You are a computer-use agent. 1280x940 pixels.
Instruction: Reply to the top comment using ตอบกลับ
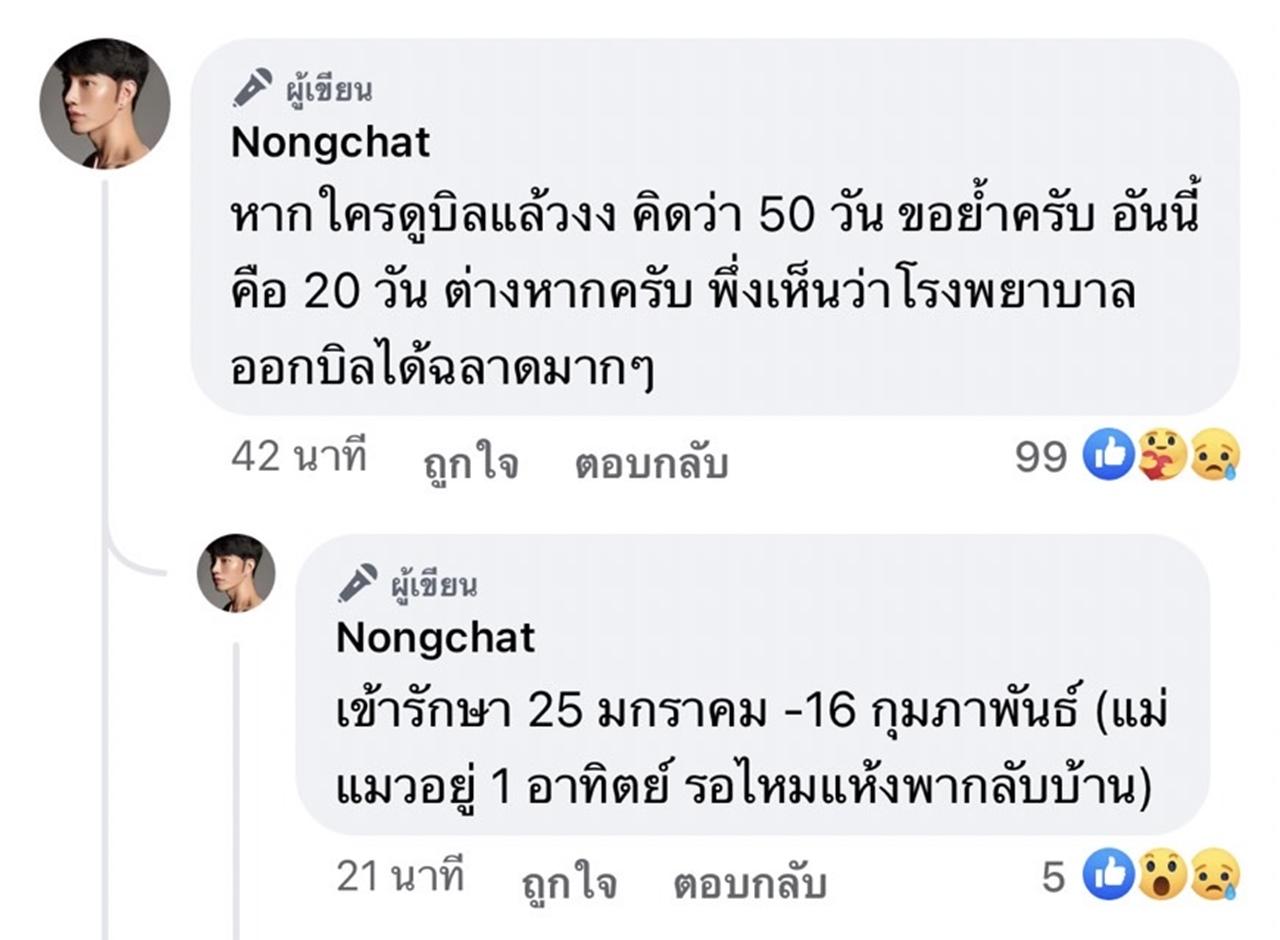651,464
